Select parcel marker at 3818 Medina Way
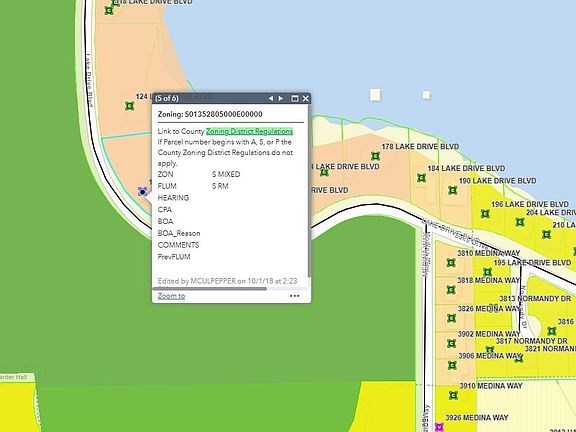Viewport: 576px width, 432px height. (x=451, y=290)
